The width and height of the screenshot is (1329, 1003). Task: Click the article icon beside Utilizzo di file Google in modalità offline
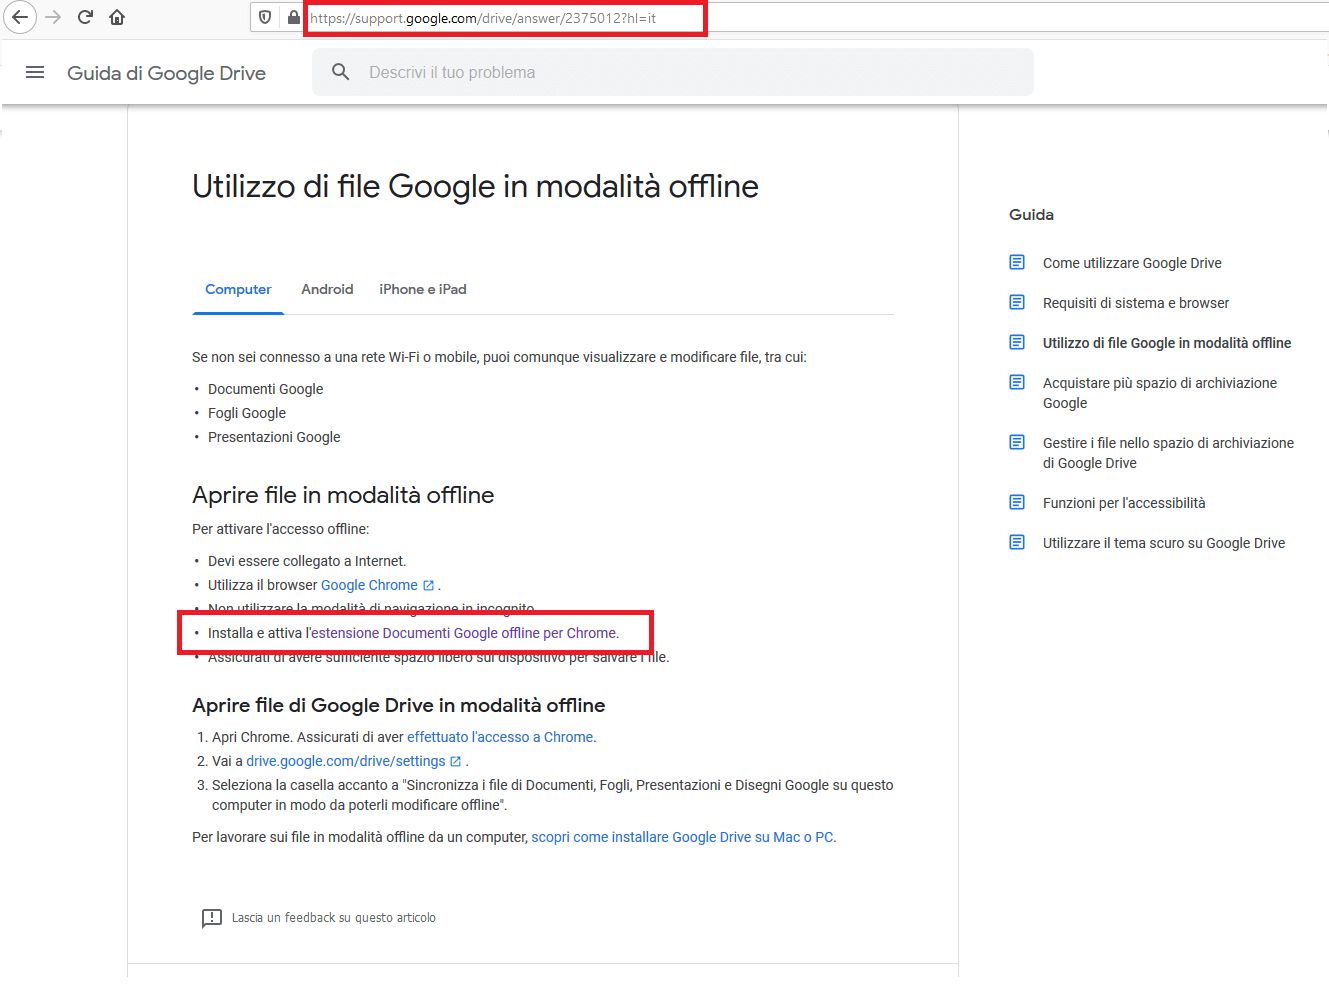pyautogui.click(x=1017, y=343)
